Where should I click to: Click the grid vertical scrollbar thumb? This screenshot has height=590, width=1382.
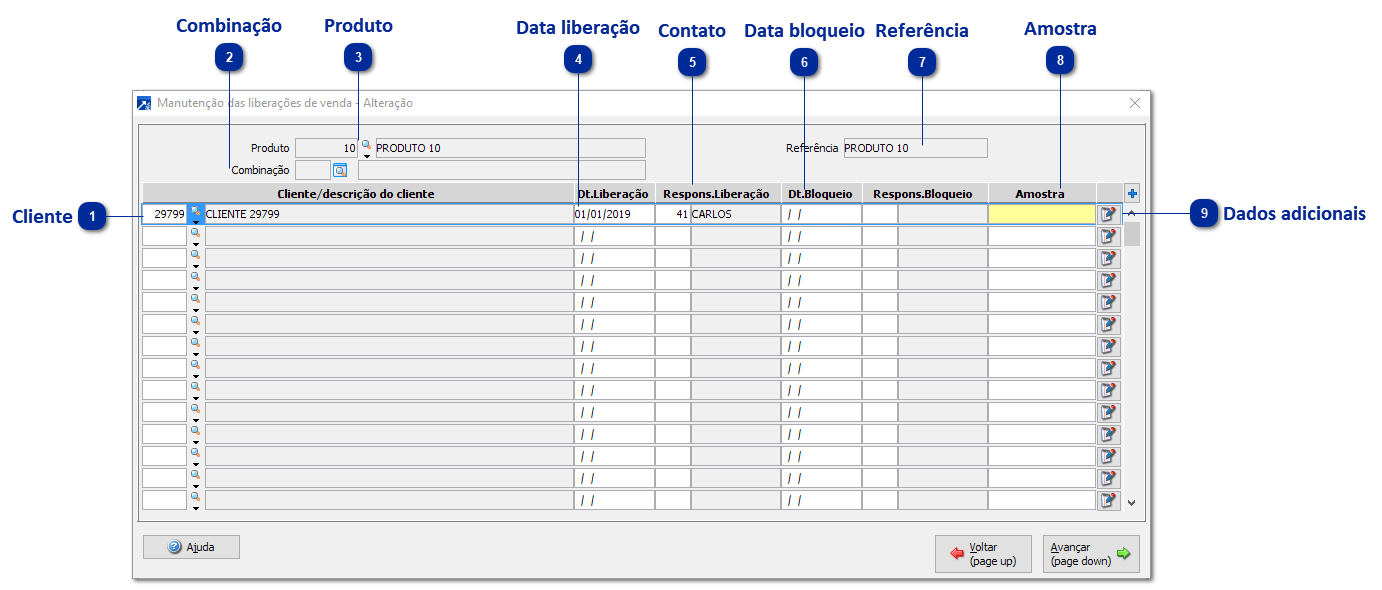[x=1132, y=234]
